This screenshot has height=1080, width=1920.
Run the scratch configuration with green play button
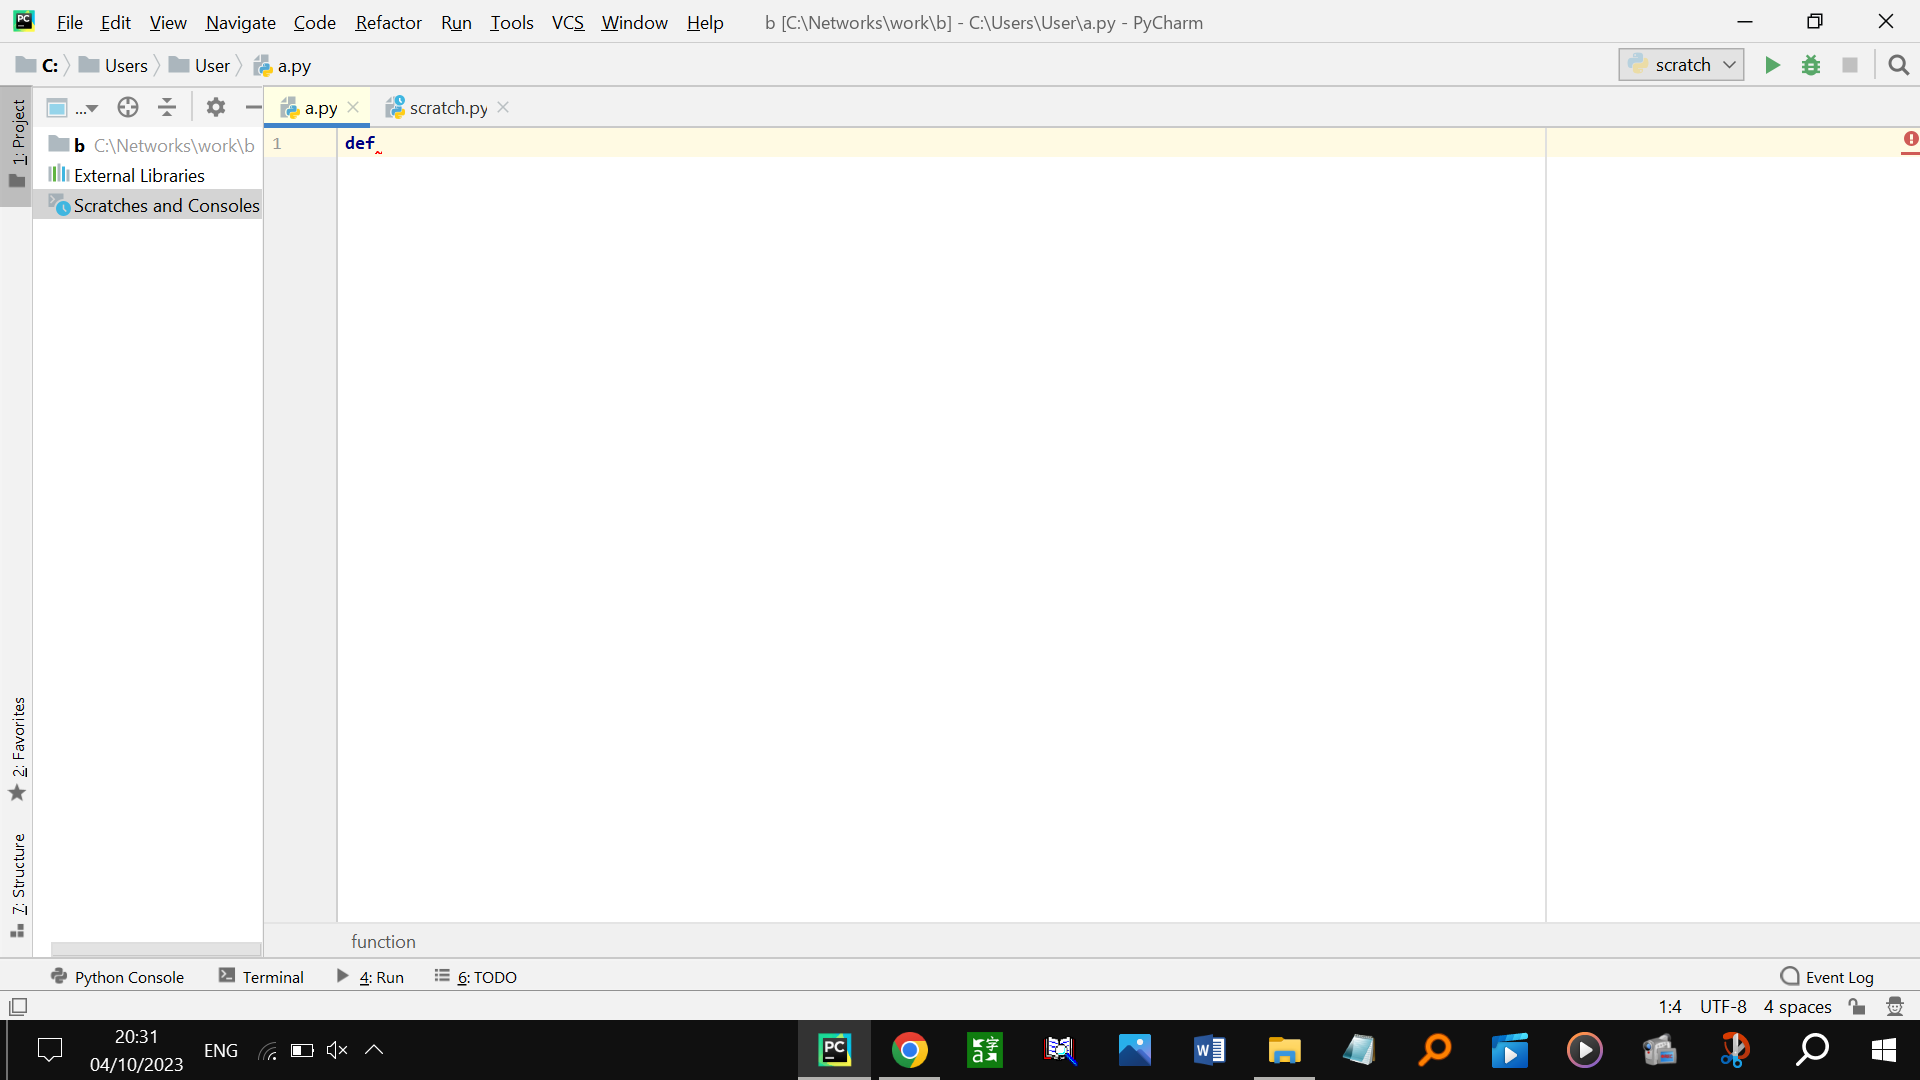(x=1772, y=65)
